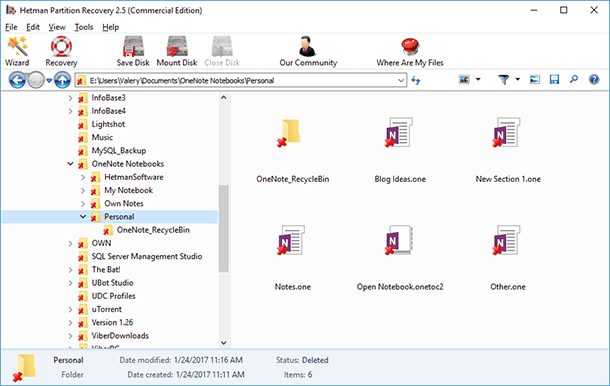610x386 pixels.
Task: Open Our Community
Action: click(308, 51)
